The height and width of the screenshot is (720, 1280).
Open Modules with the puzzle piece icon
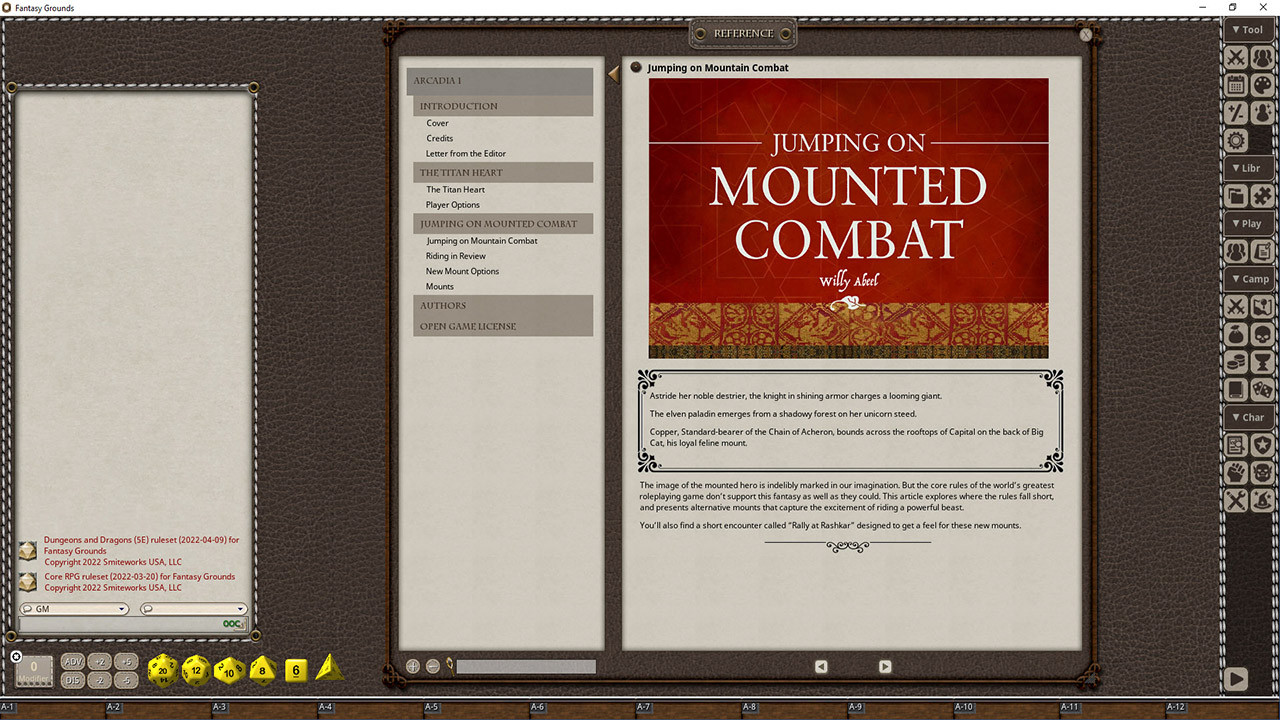[1263, 196]
